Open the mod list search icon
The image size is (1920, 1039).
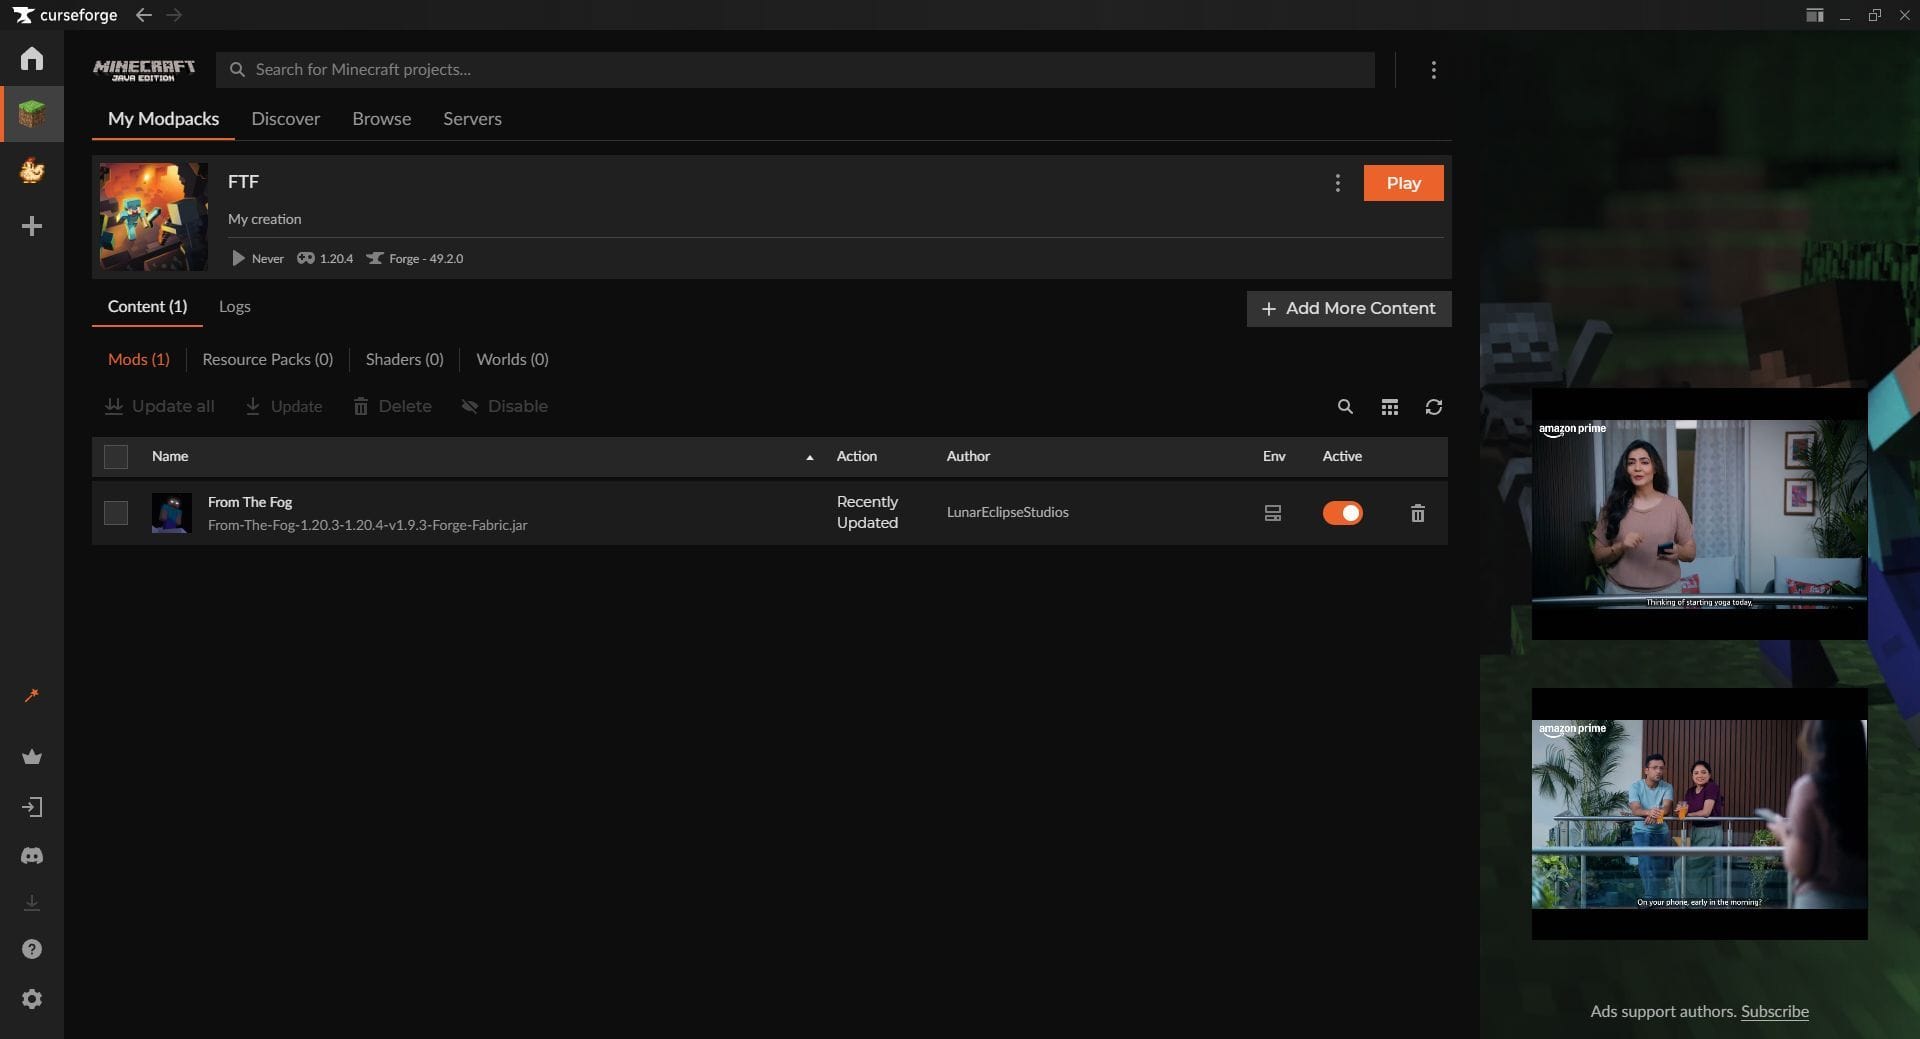1345,407
